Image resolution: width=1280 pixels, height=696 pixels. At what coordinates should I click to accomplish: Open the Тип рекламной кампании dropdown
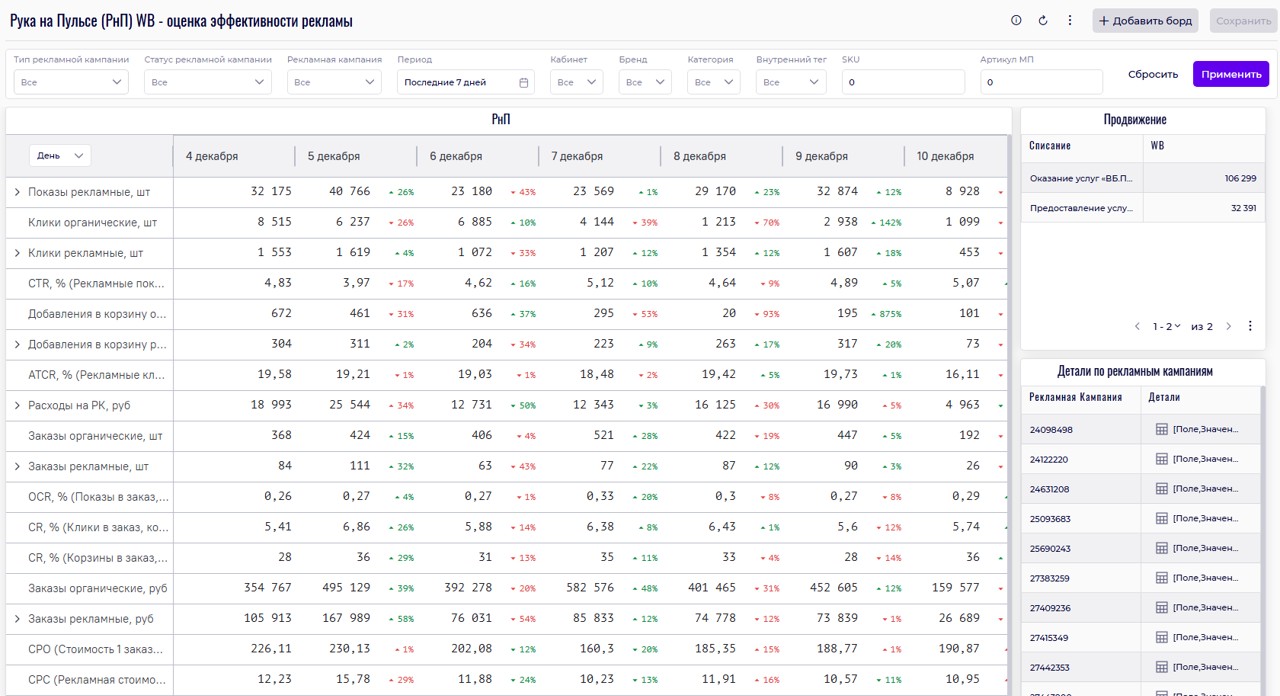[x=71, y=82]
